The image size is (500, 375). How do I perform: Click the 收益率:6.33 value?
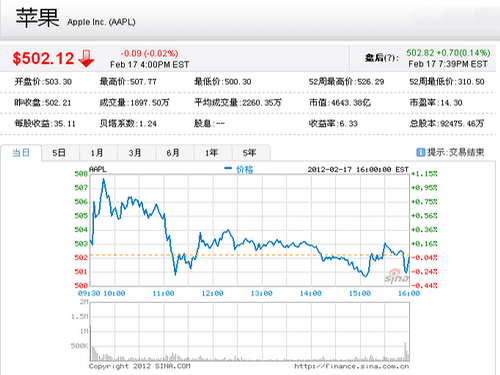tap(333, 124)
